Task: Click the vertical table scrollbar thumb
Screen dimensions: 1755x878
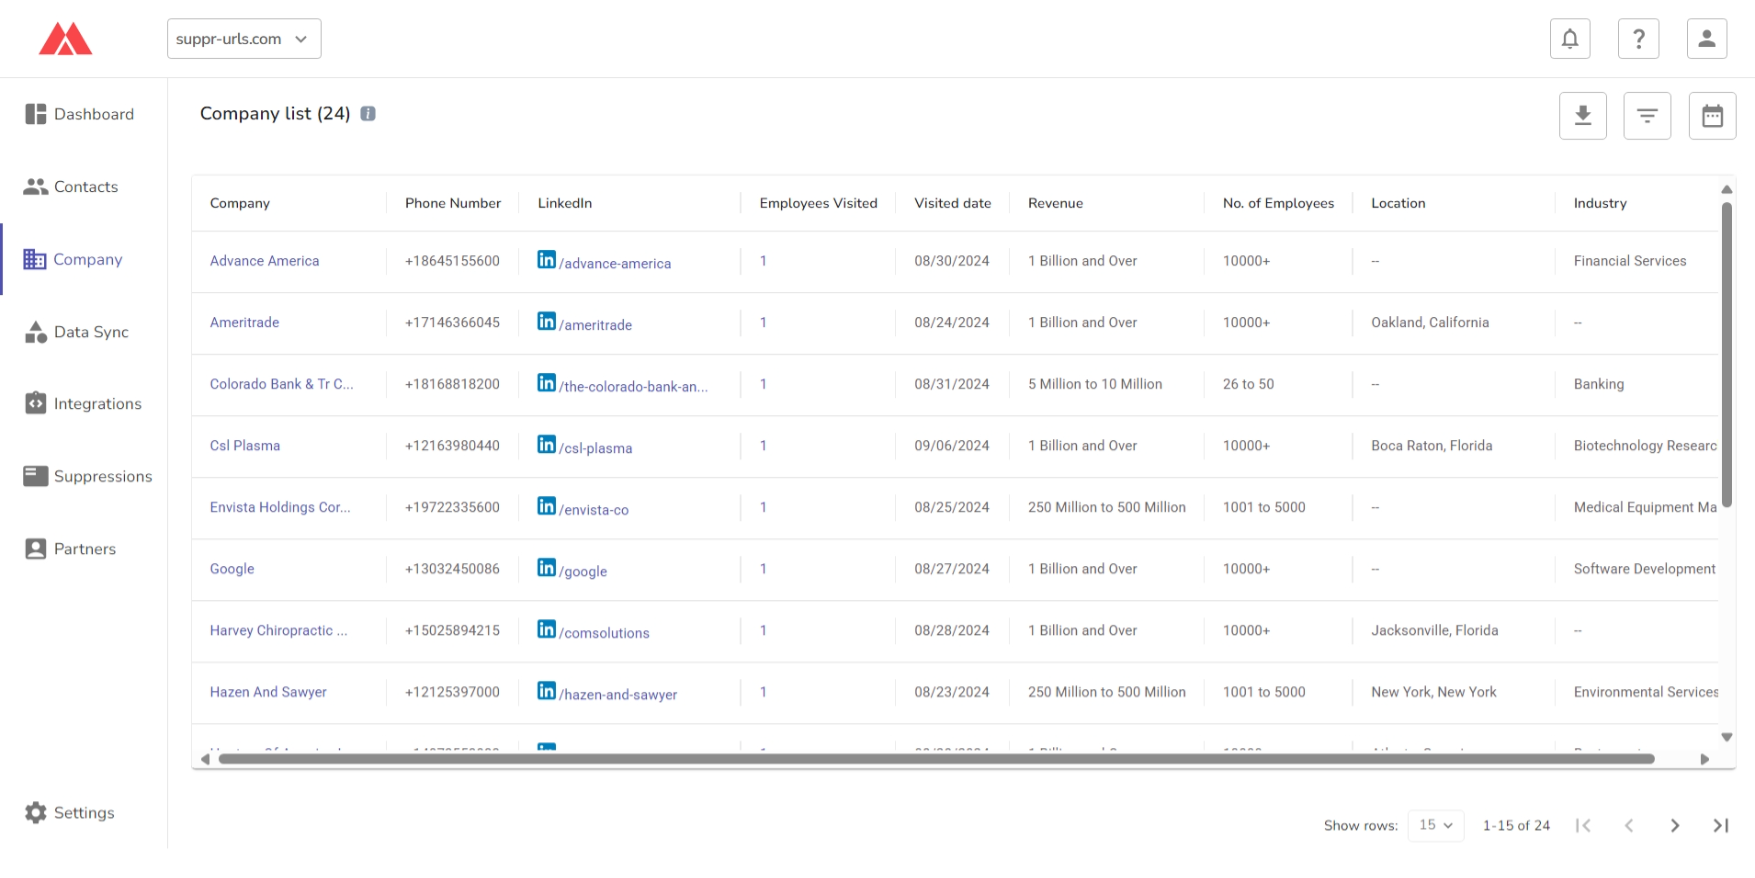Action: pyautogui.click(x=1727, y=355)
